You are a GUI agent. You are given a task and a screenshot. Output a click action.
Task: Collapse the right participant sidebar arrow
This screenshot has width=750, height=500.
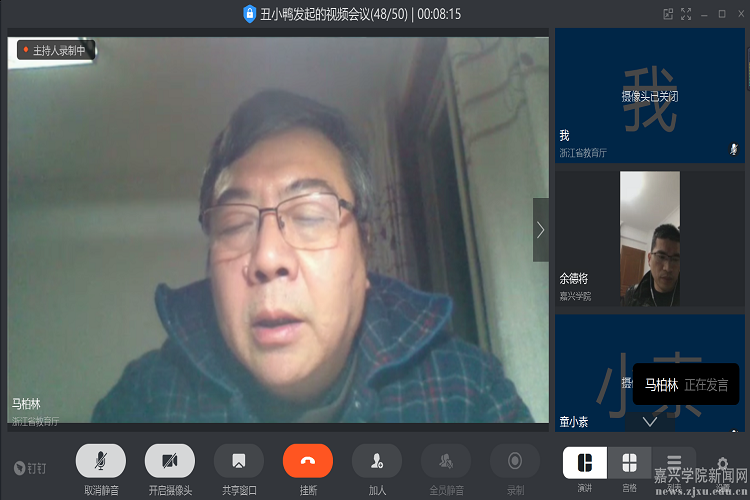540,230
